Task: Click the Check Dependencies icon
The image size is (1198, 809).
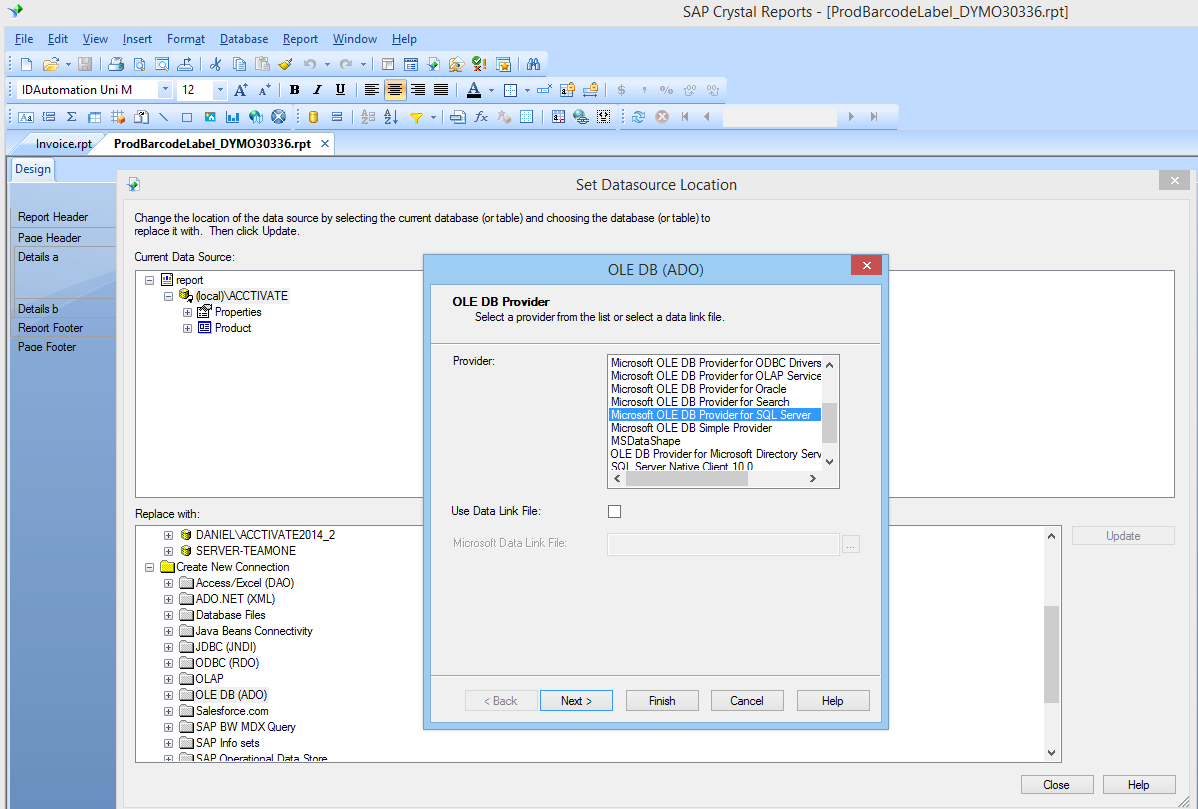Action: pos(479,64)
